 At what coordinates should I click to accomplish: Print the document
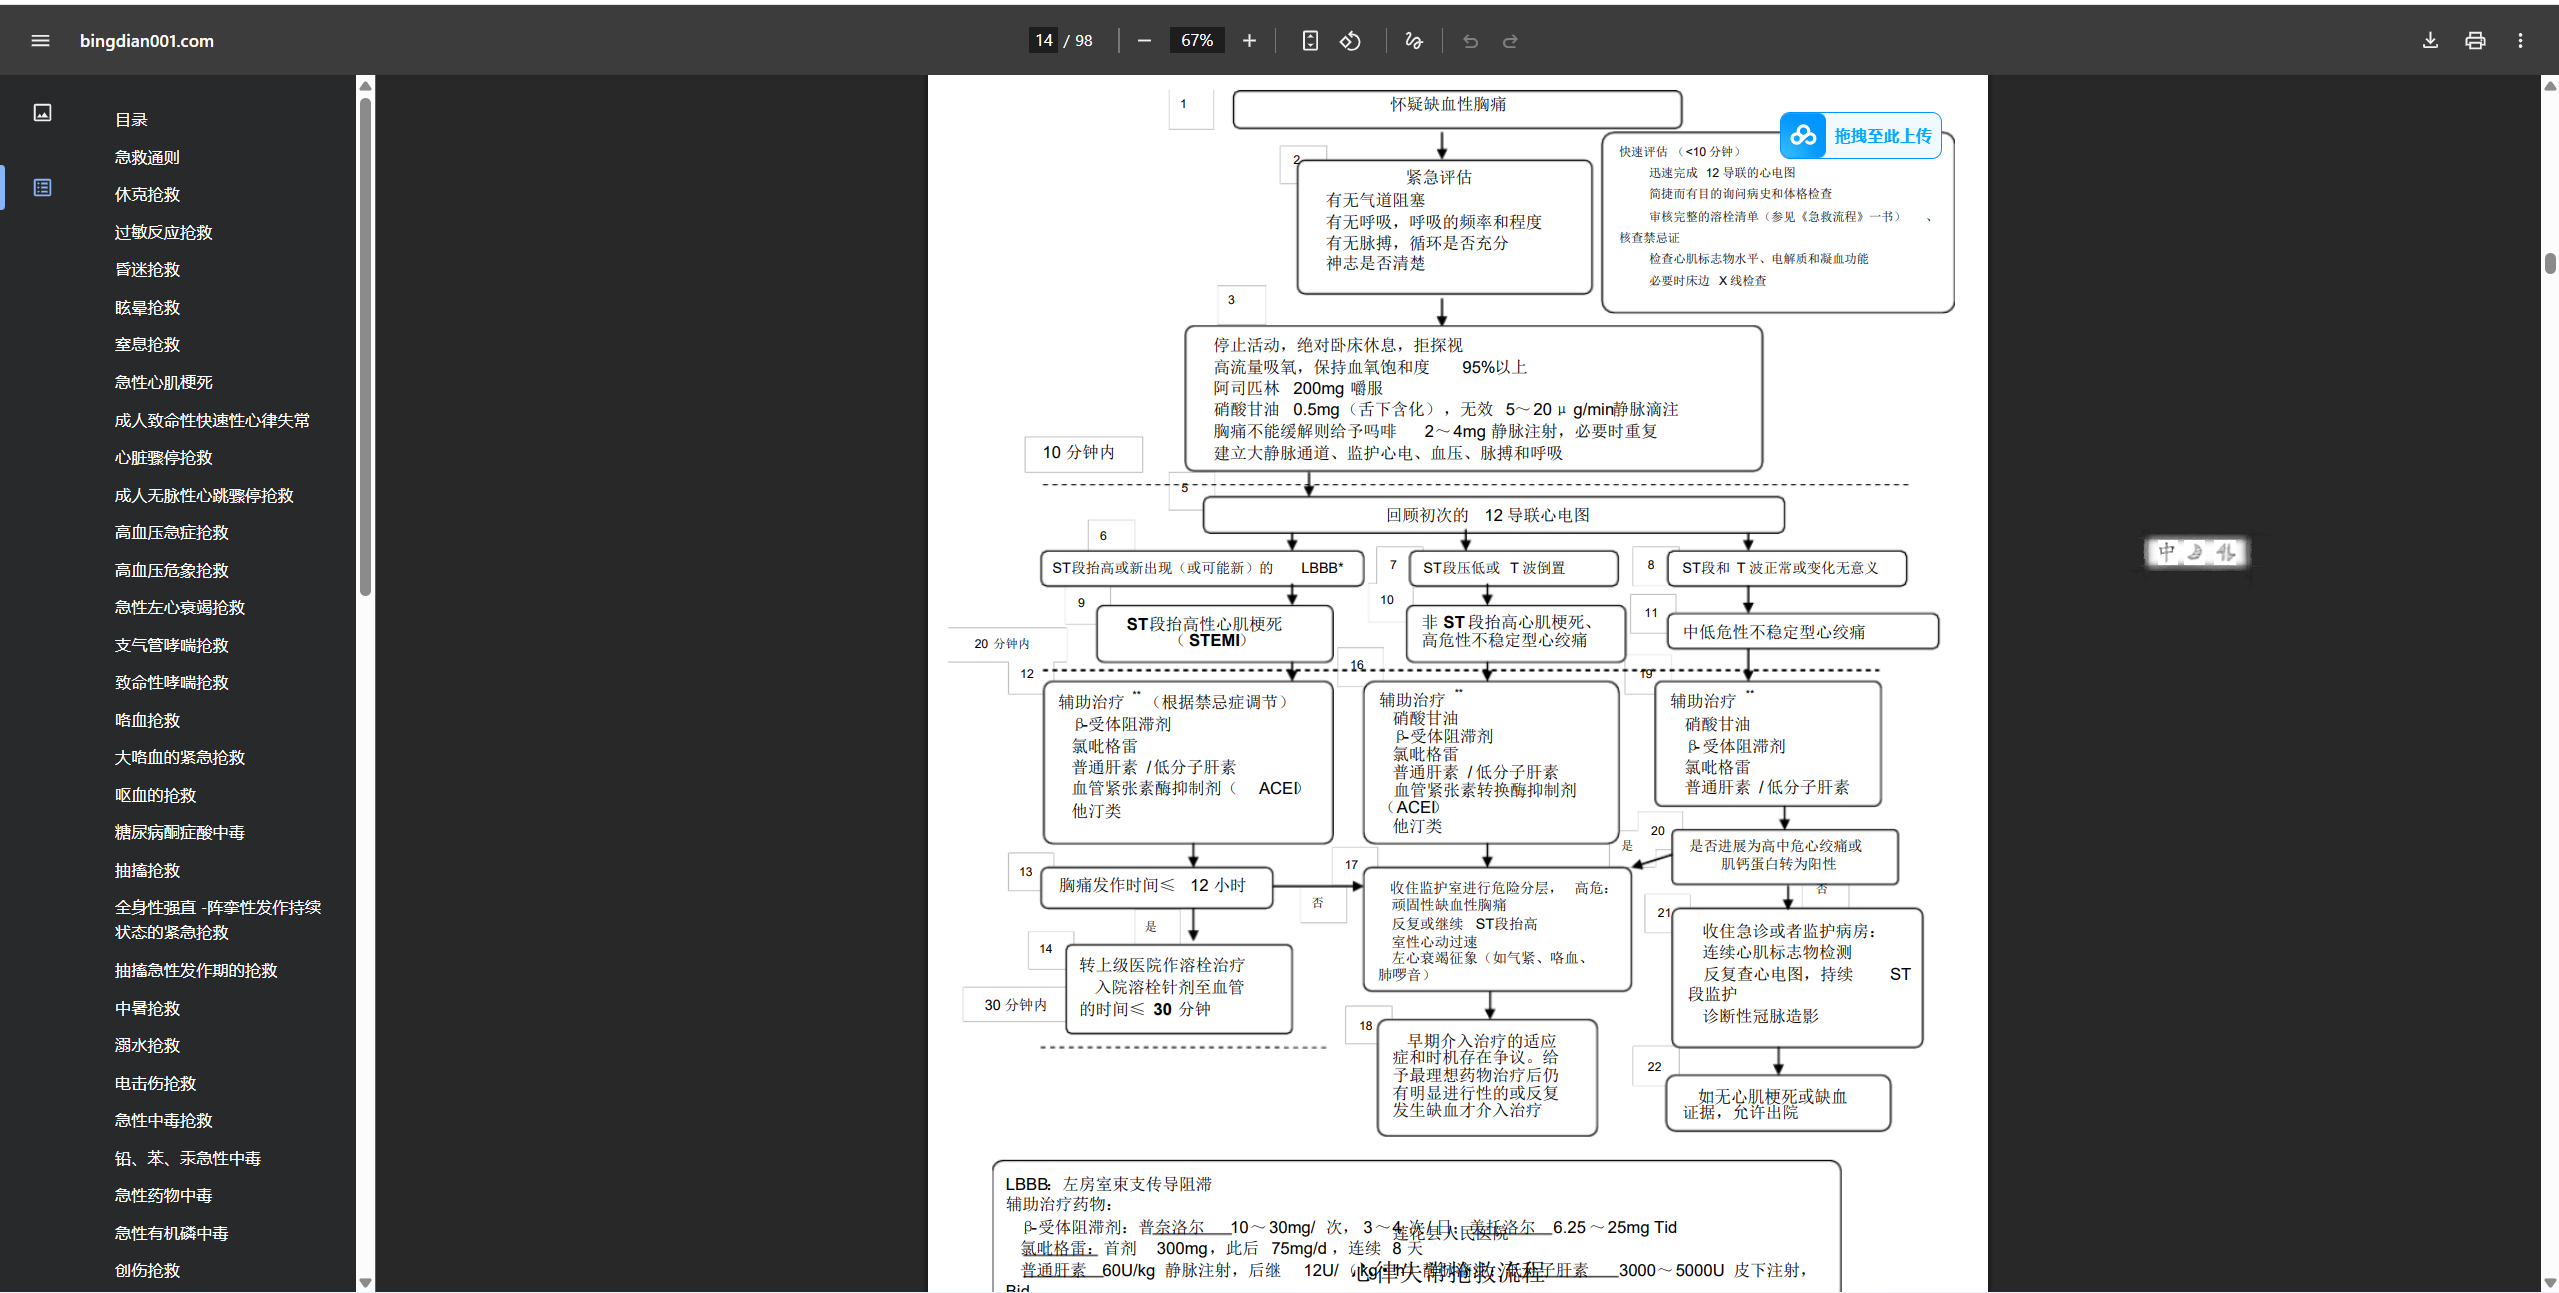[x=2475, y=41]
